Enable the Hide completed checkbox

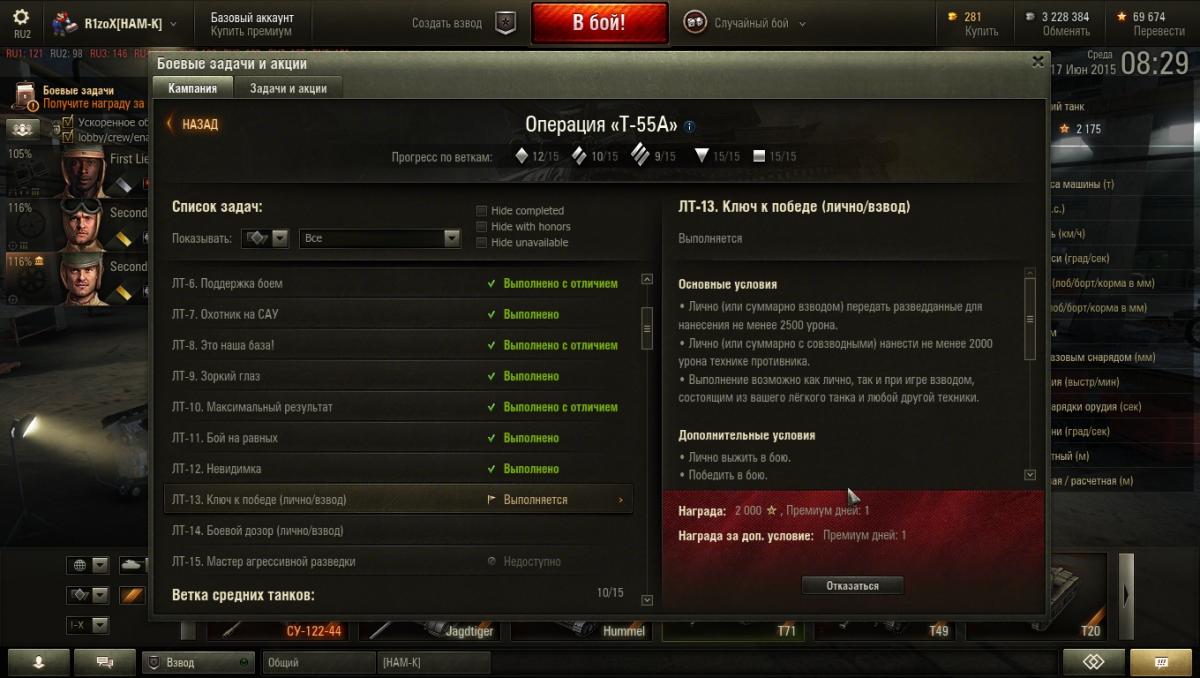(x=482, y=211)
